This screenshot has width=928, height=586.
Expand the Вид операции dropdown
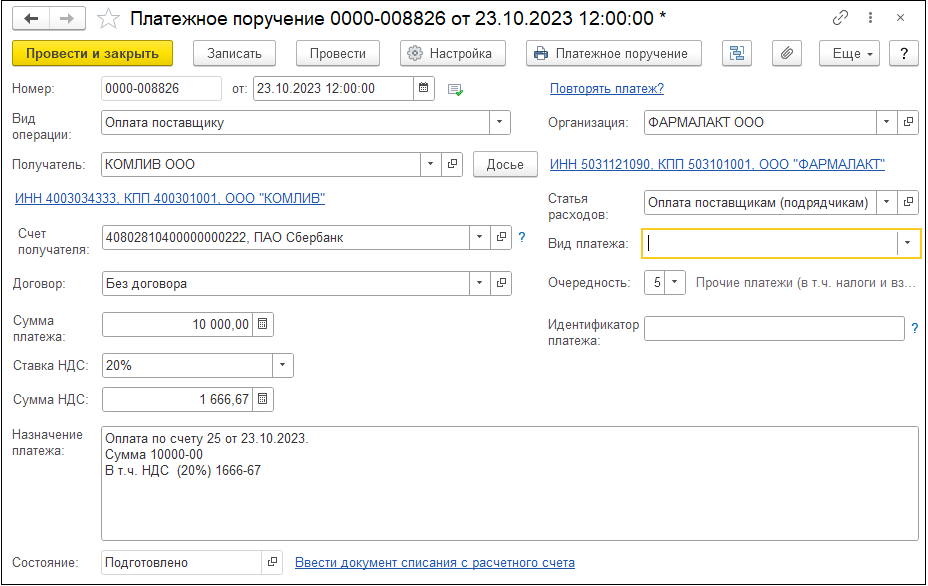pyautogui.click(x=499, y=123)
